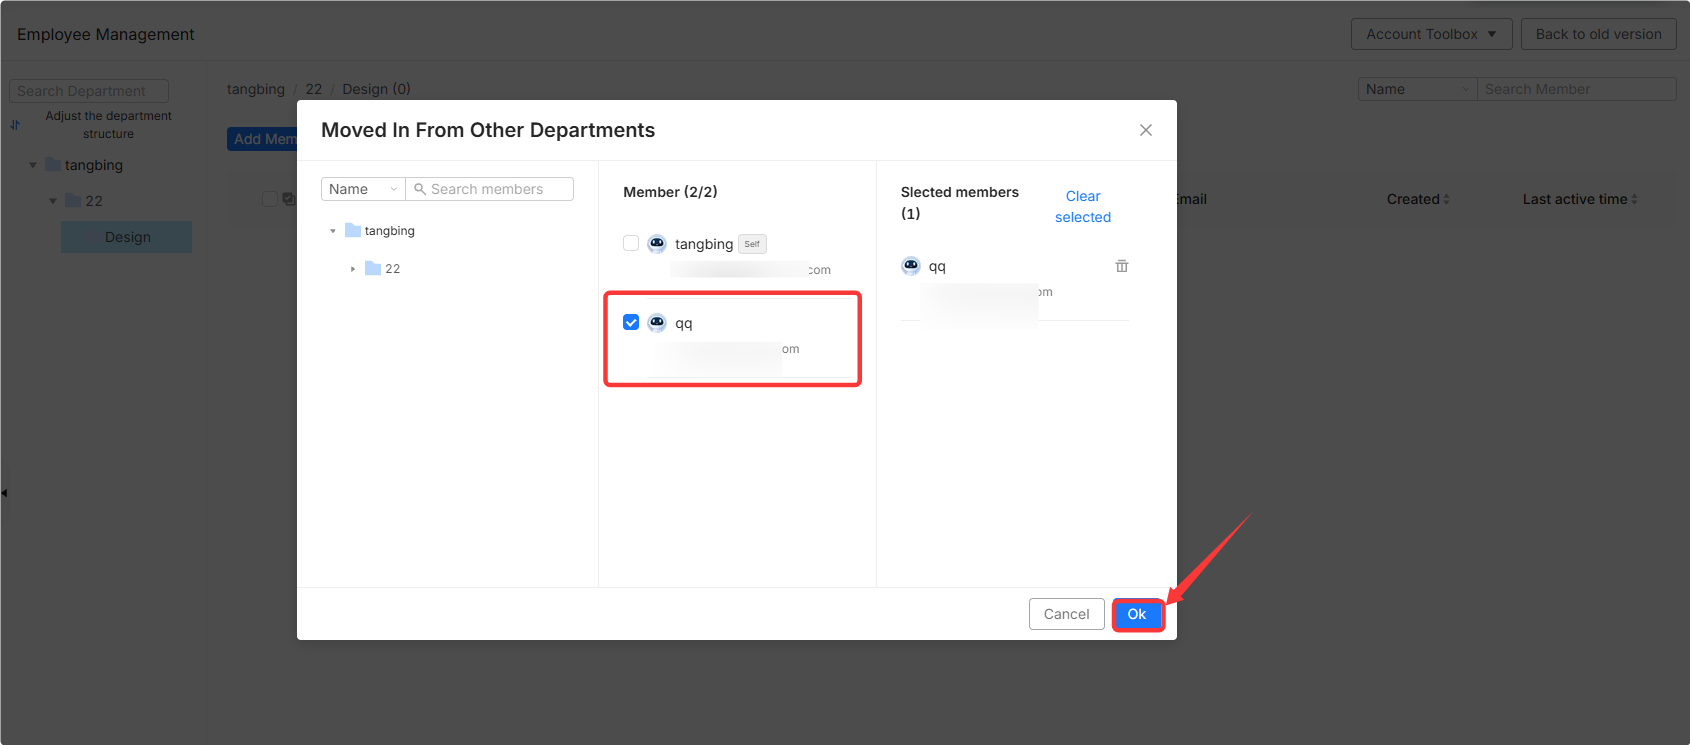This screenshot has height=745, width=1690.
Task: Click the 22 folder icon in dialog tree
Action: 373,268
